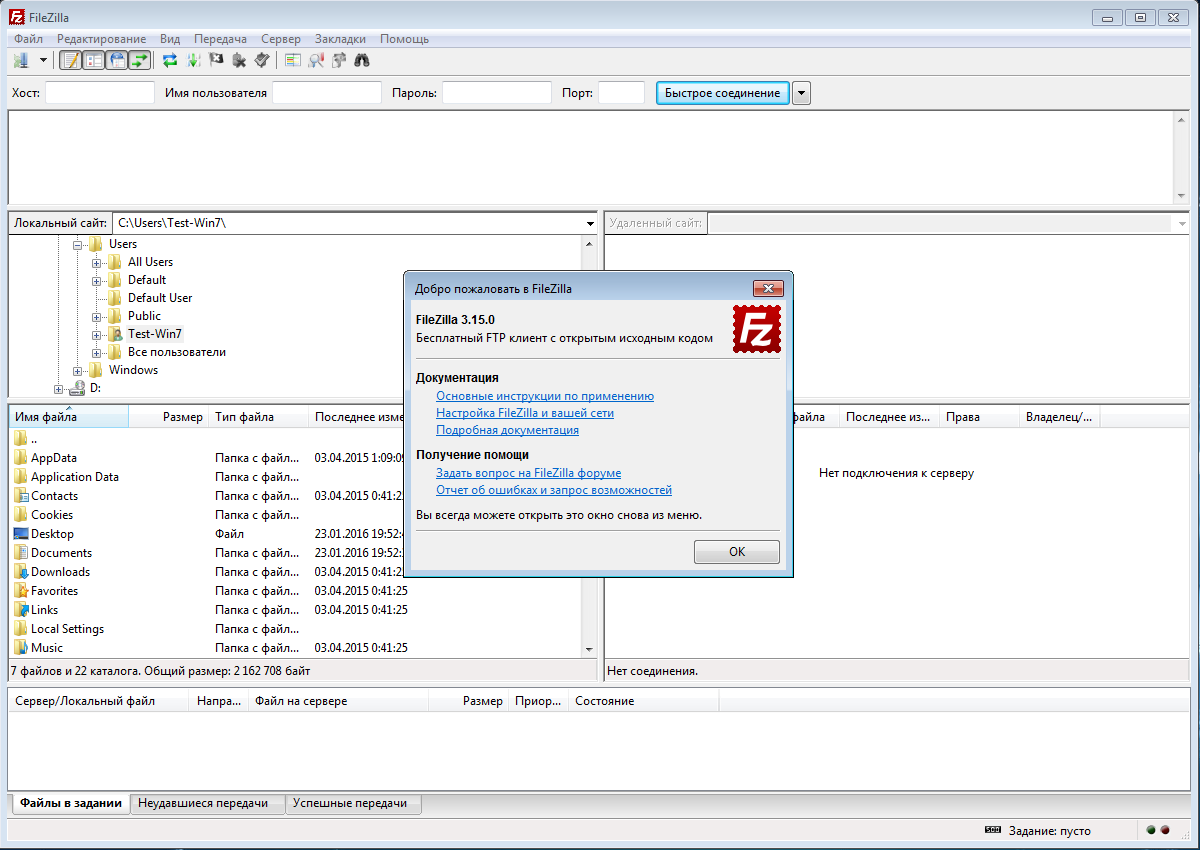
Task: Toggle processing of the transfer queue
Action: tap(193, 60)
